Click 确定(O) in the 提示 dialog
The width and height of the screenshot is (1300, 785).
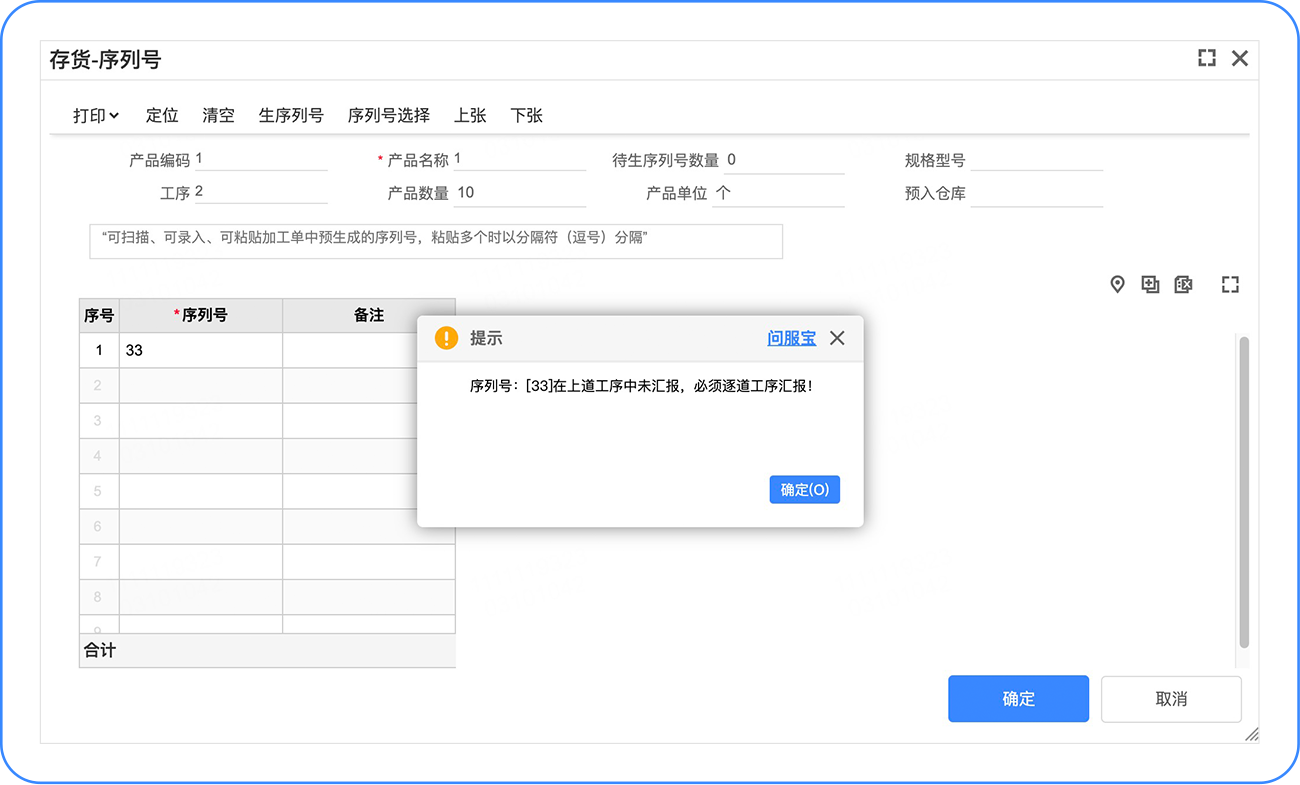(805, 490)
